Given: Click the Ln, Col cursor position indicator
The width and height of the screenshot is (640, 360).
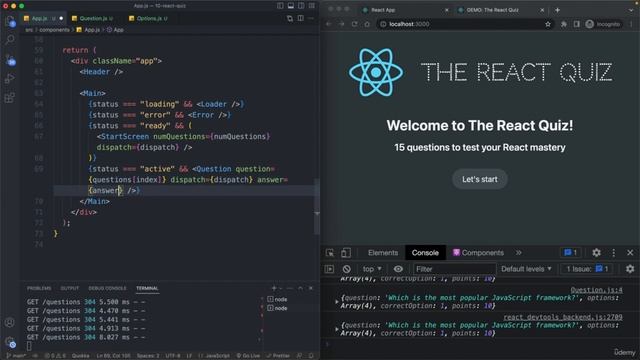Looking at the screenshot, I should click(x=113, y=356).
